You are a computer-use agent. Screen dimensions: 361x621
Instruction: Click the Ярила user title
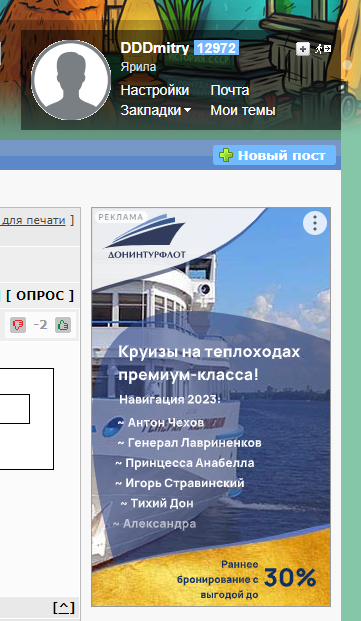138,67
